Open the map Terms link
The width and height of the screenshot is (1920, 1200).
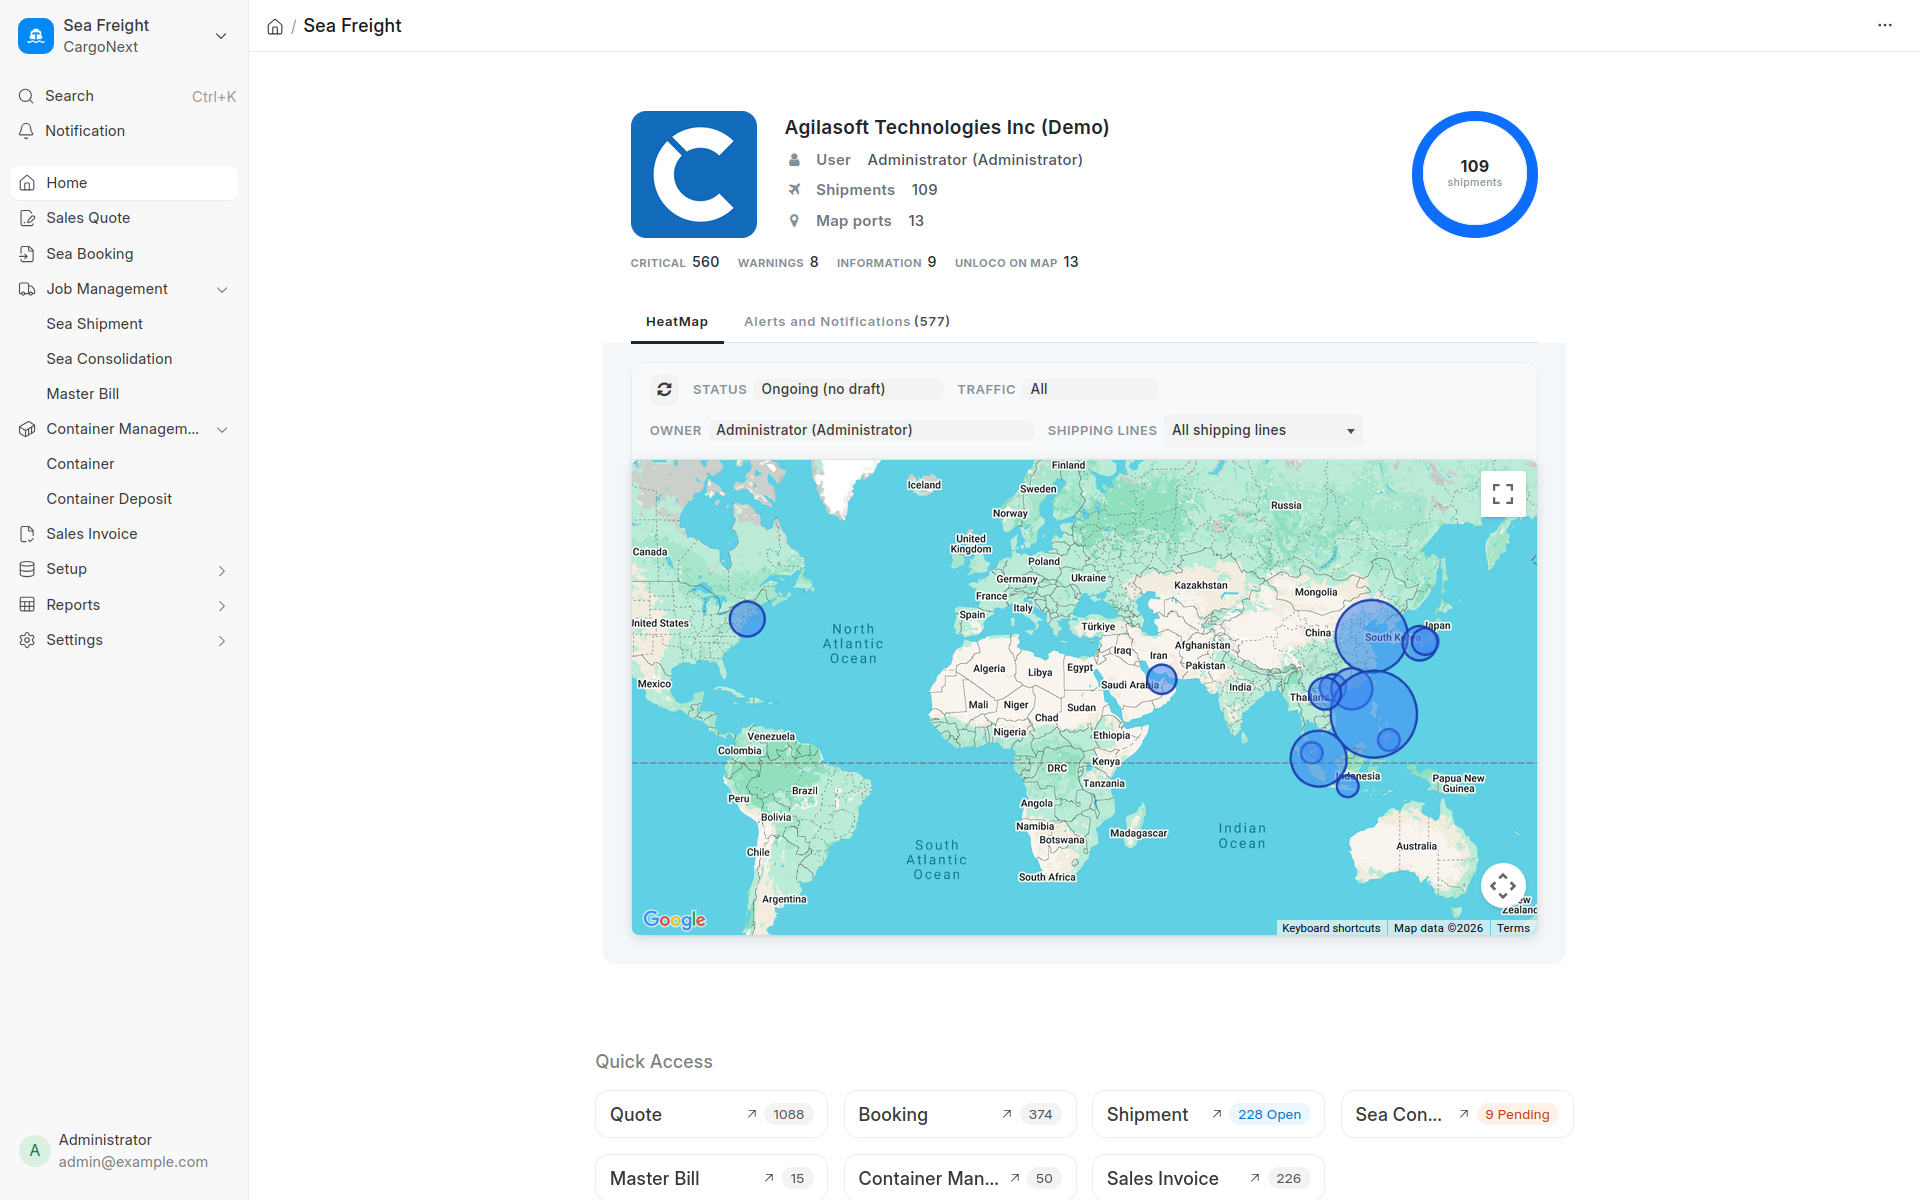pos(1513,928)
